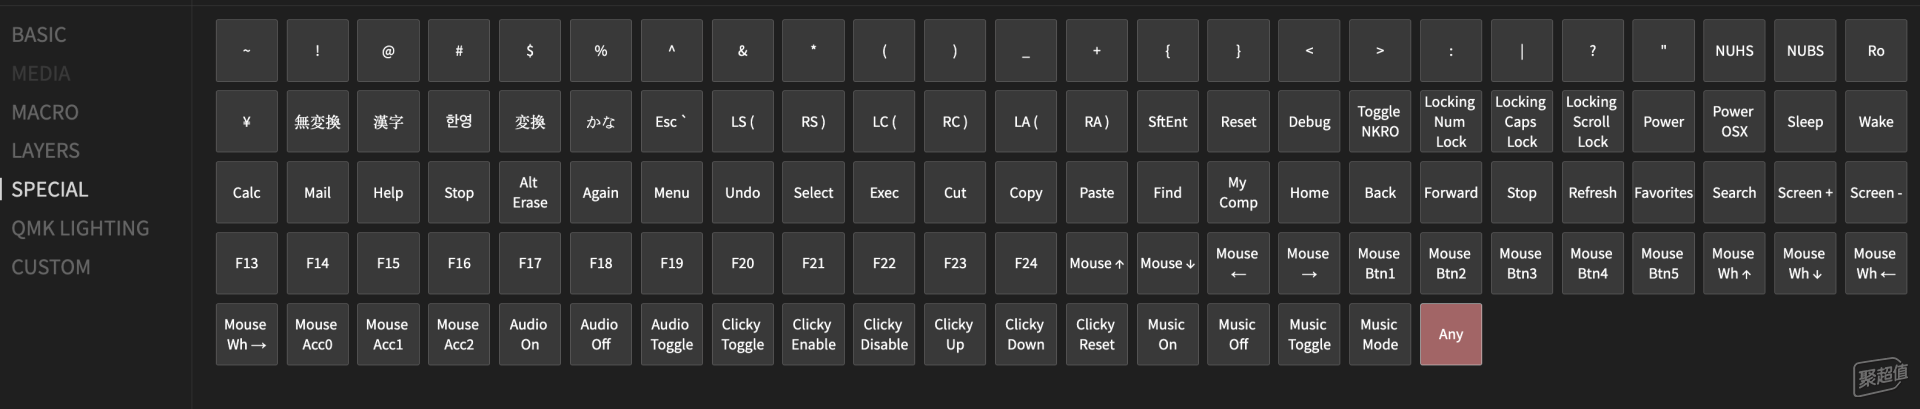
Task: Choose the Mouse ↑ arrow key
Action: 1096,264
